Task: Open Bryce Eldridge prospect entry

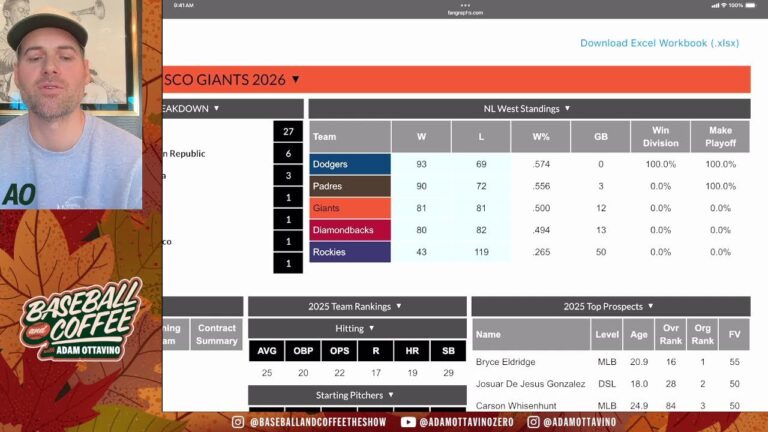Action: click(x=506, y=361)
